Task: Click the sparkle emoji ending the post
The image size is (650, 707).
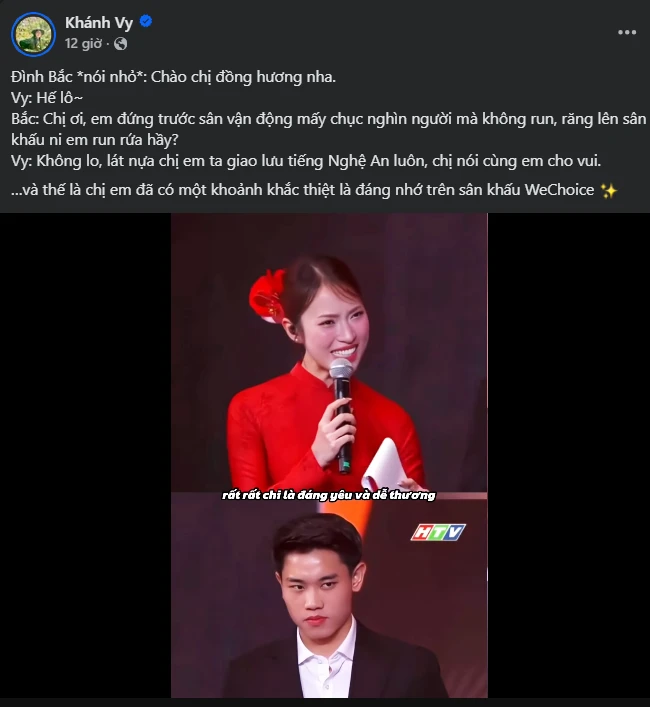Action: pyautogui.click(x=609, y=191)
